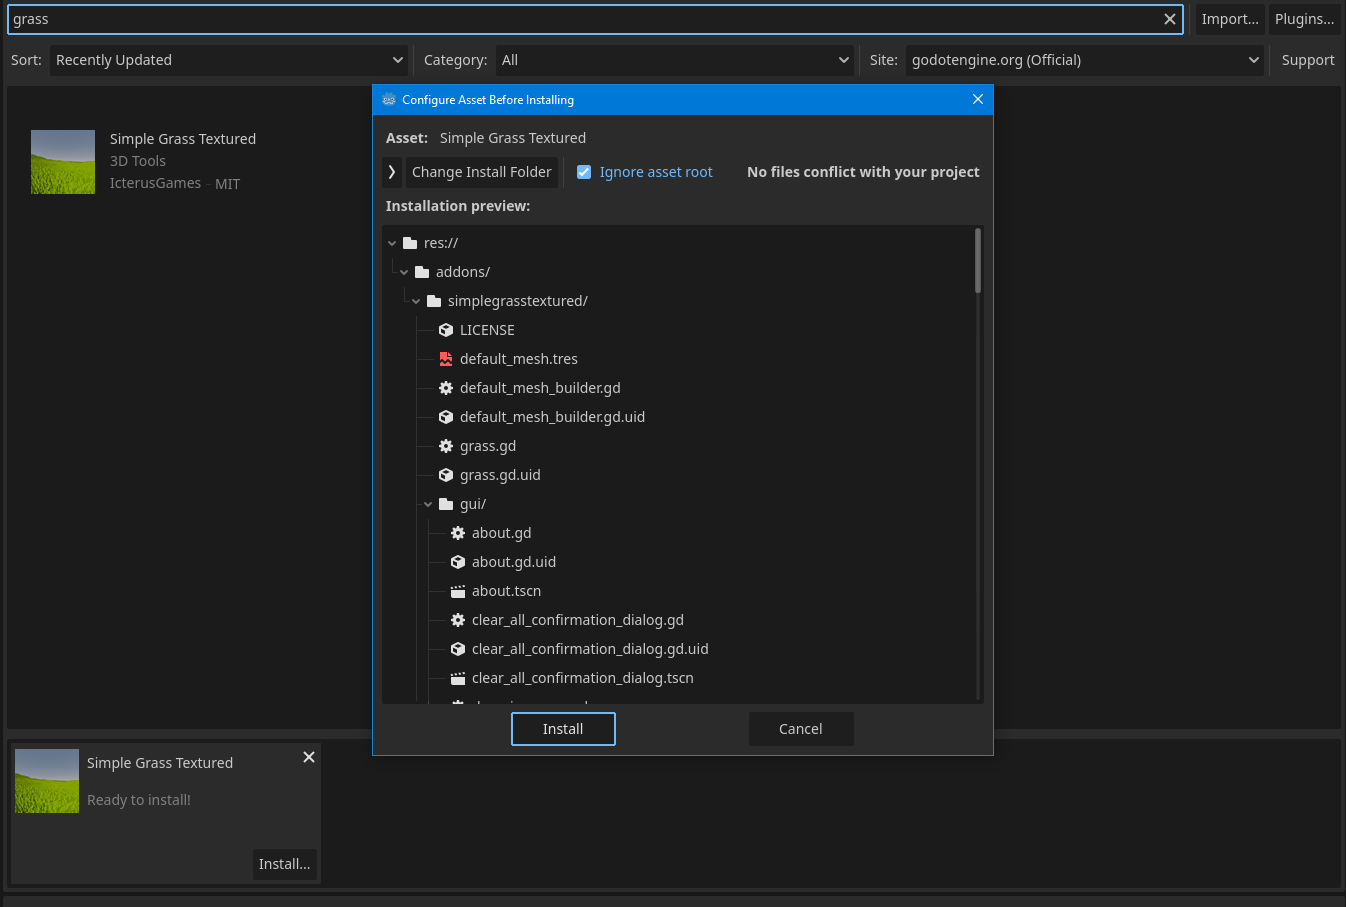This screenshot has width=1346, height=907.
Task: Open the Sort dropdown Recently Updated
Action: (x=229, y=60)
